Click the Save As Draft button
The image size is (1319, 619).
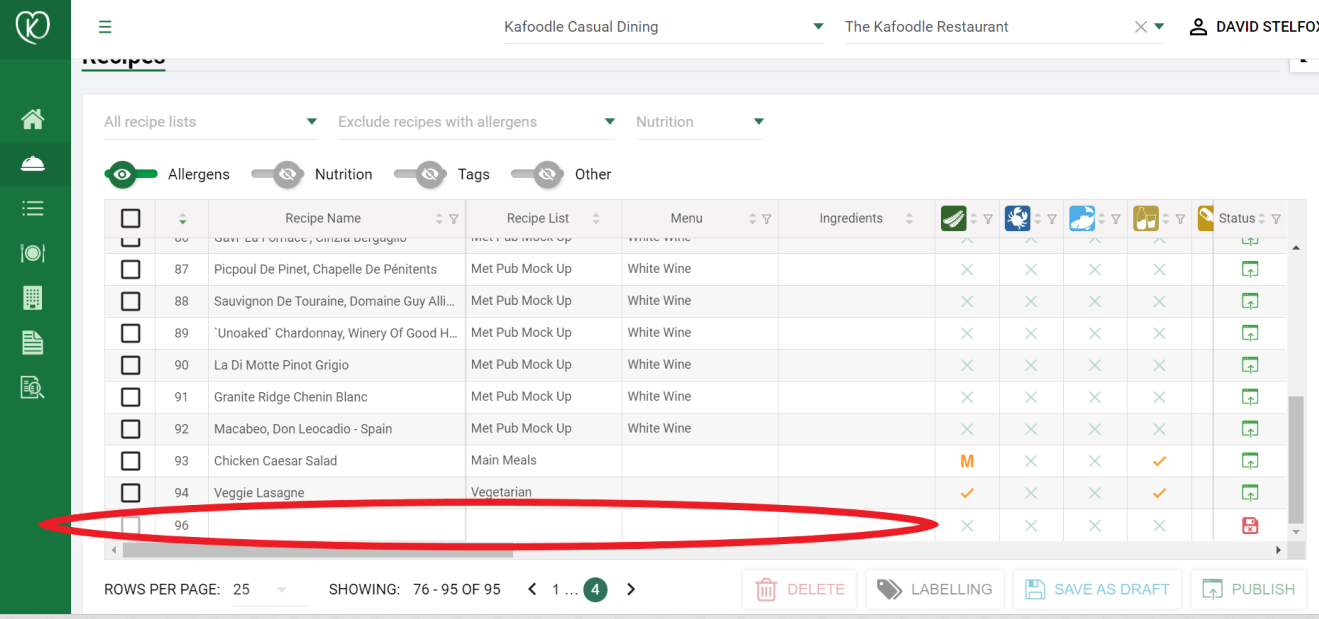(x=1097, y=590)
